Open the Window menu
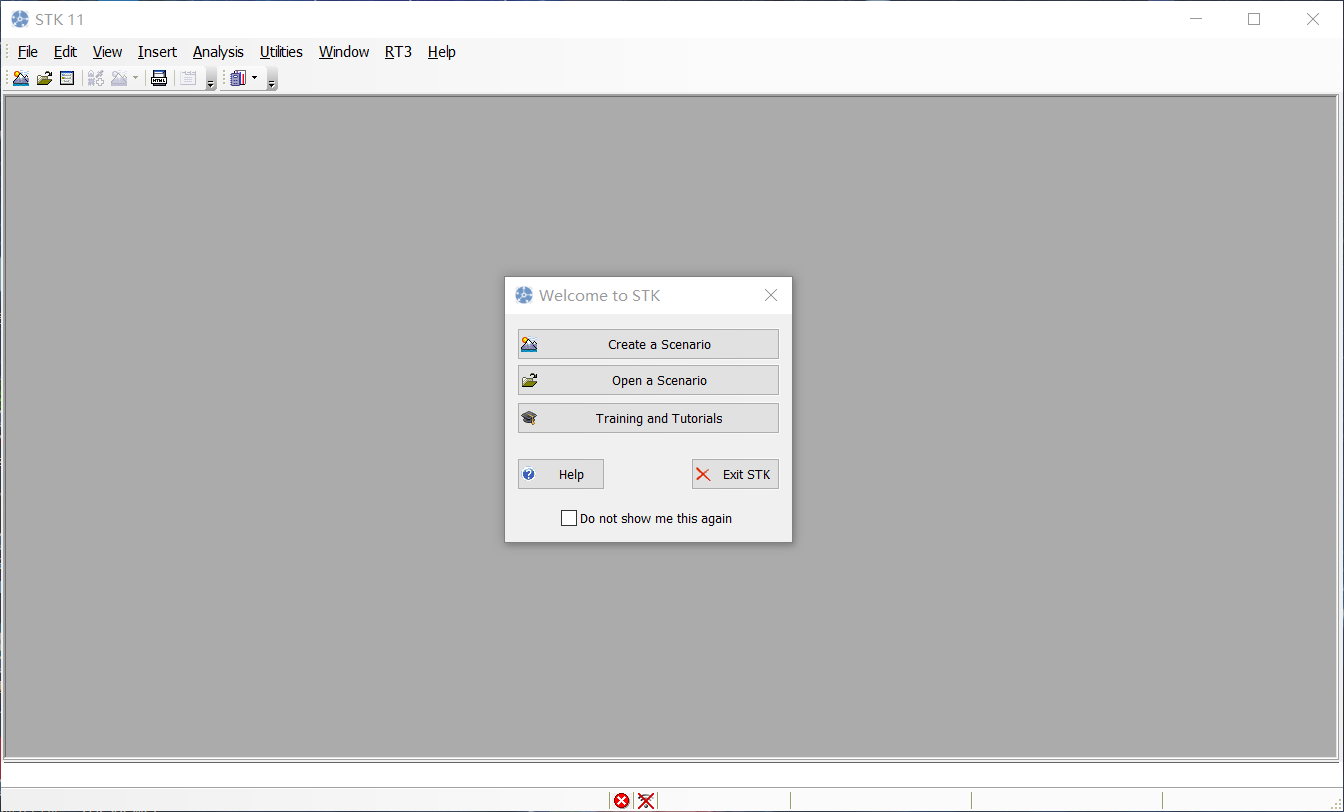 click(x=344, y=52)
